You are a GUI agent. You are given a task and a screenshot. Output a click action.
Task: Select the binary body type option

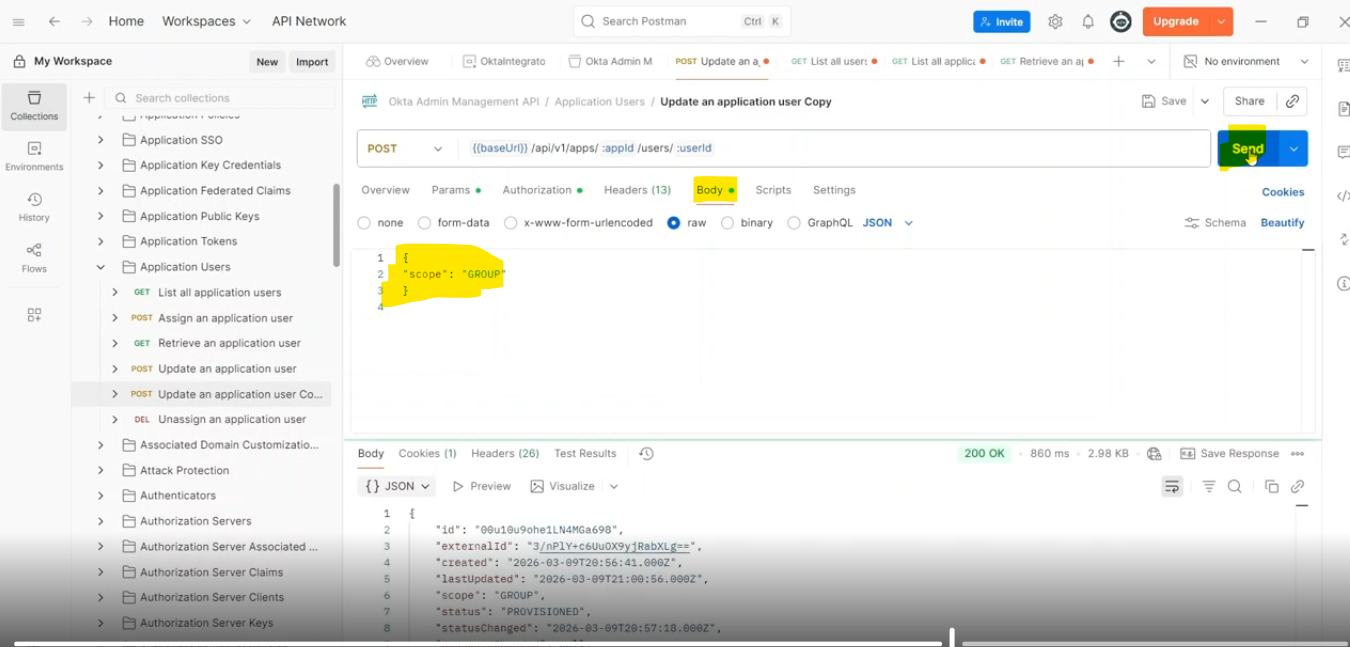point(727,223)
